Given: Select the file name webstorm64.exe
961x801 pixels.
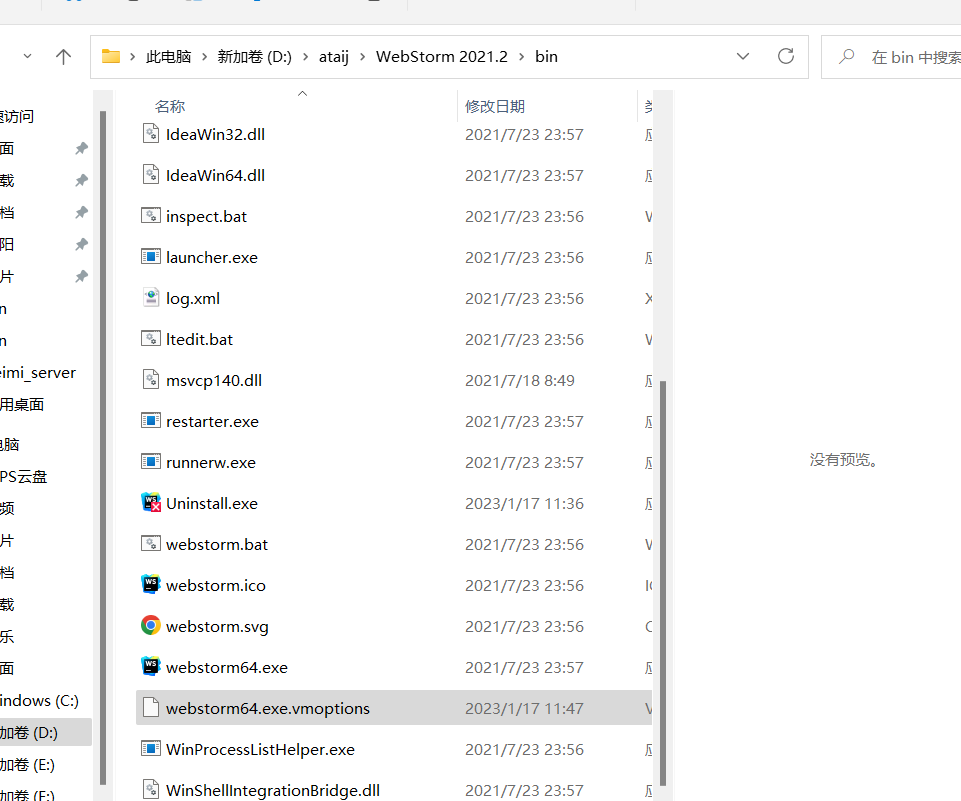Looking at the screenshot, I should pyautogui.click(x=227, y=667).
